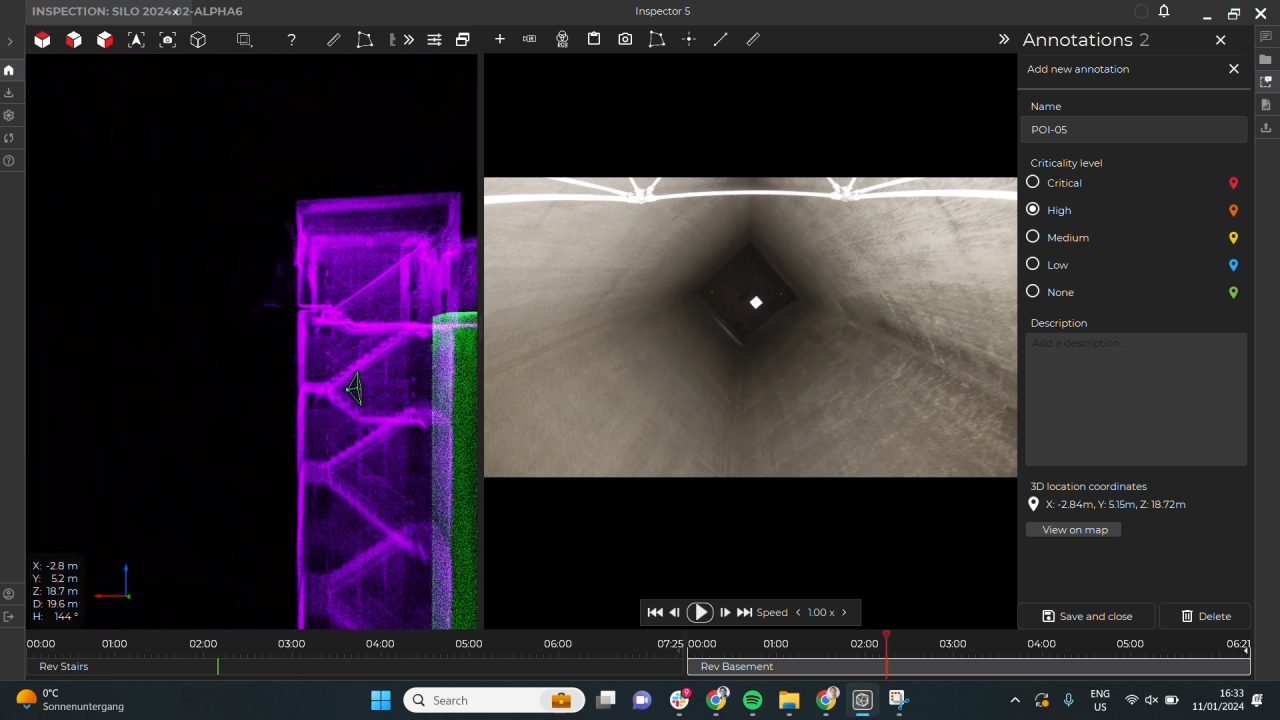Click the plus icon in the toolbar
Viewport: 1280px width, 720px height.
point(500,39)
